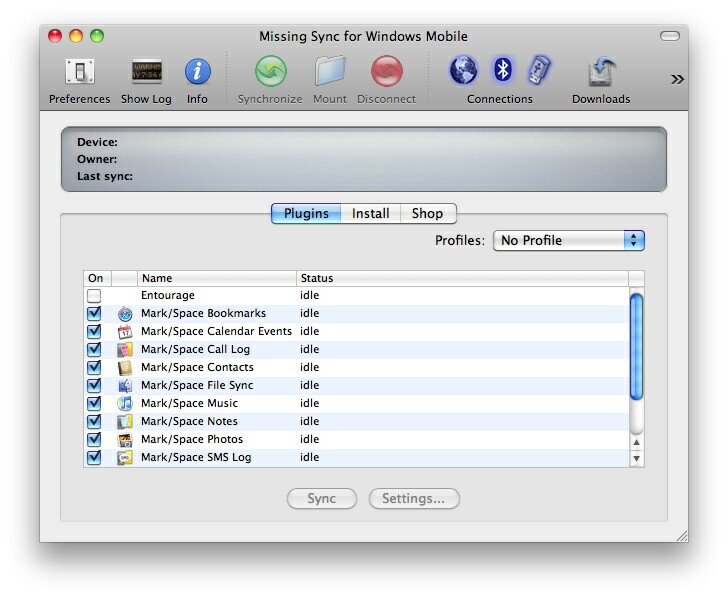Click the SMS Log plugin icon
Image resolution: width=728 pixels, height=597 pixels.
point(124,458)
